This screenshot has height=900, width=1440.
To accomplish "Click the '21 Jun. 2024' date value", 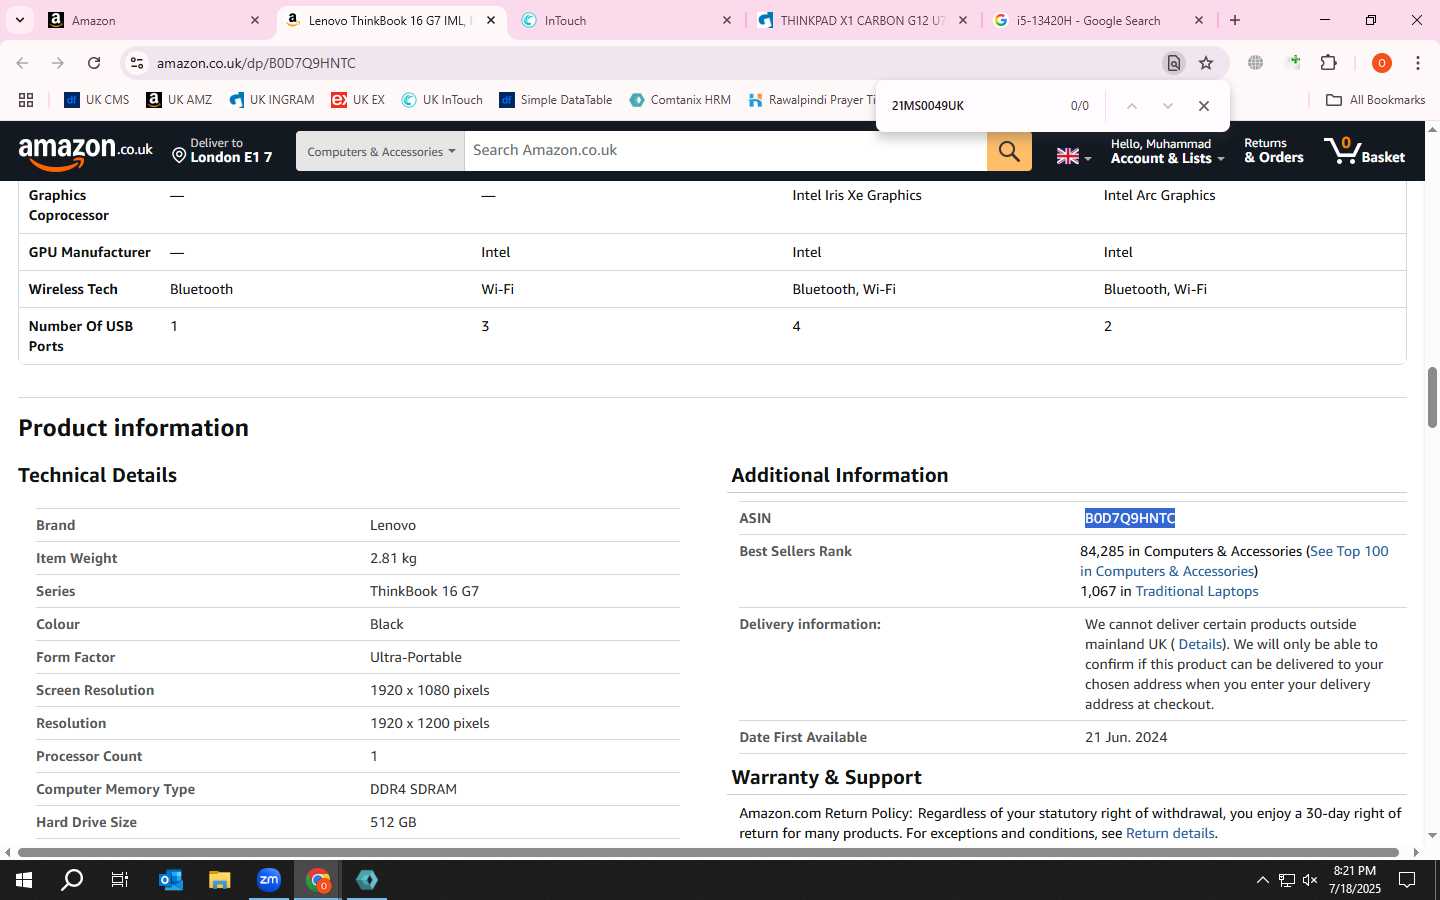I will pos(1126,737).
